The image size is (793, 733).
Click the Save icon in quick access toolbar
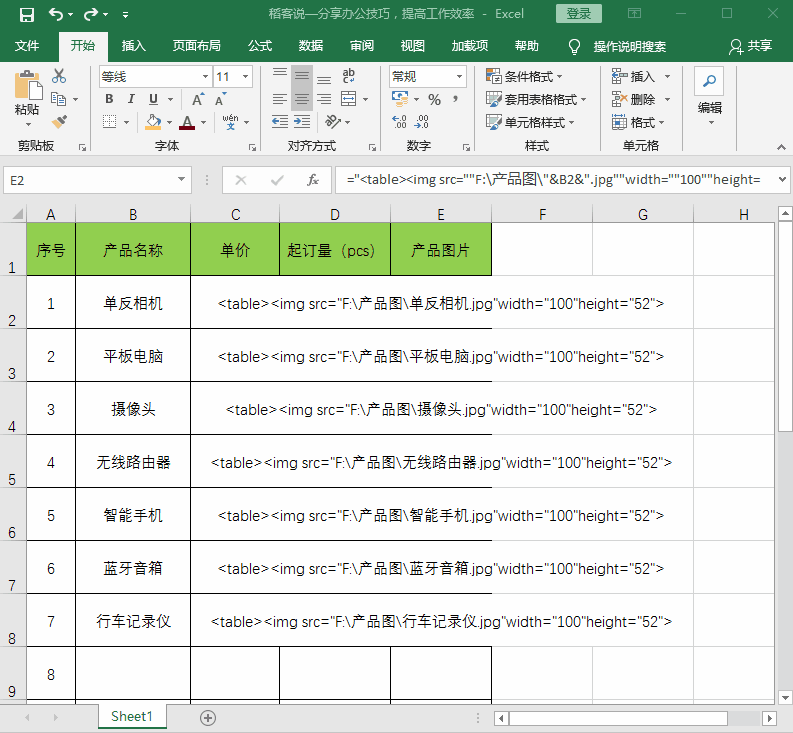[27, 15]
